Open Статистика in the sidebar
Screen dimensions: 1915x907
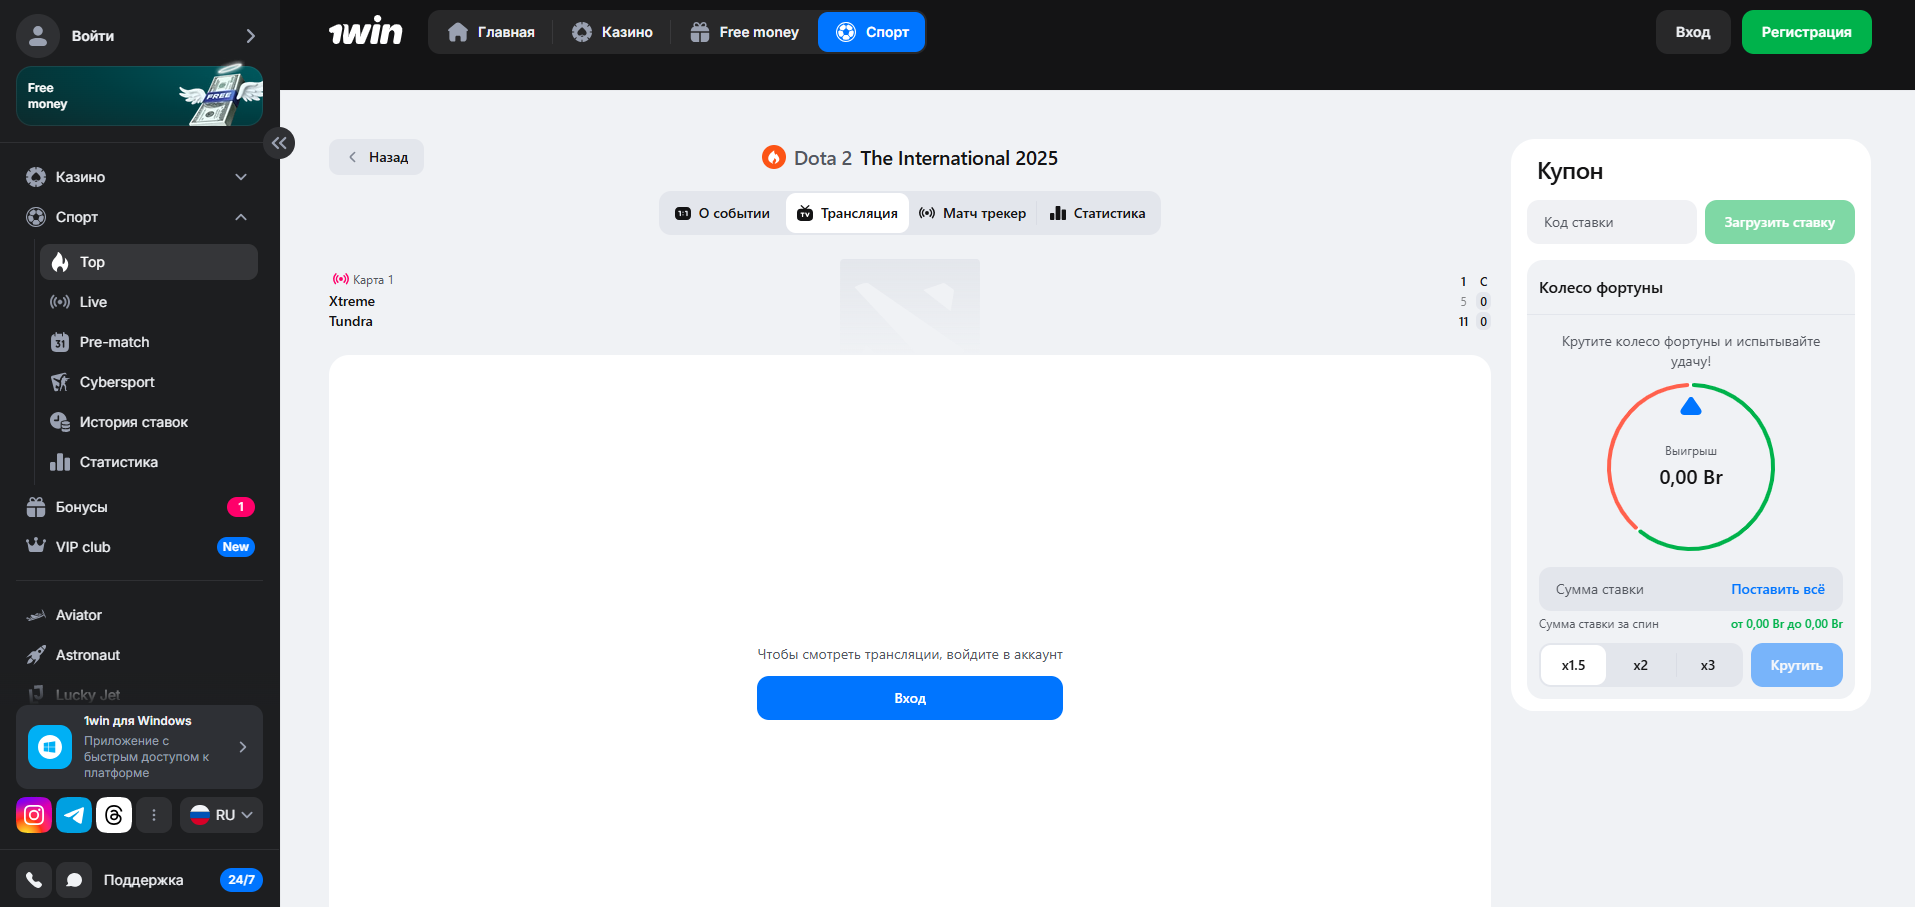pyautogui.click(x=149, y=462)
